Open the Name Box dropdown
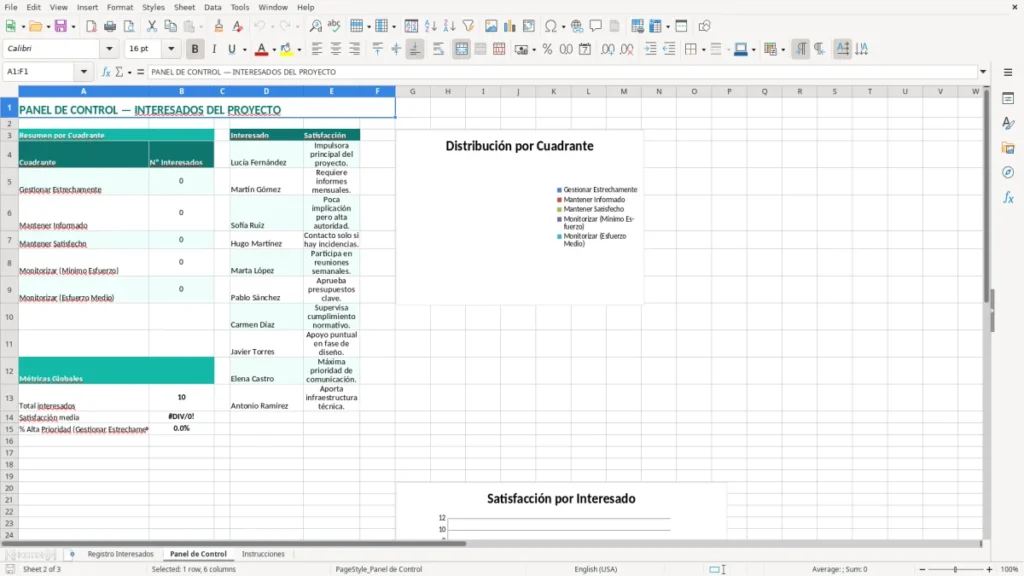Screen dimensions: 1024x576 click(84, 72)
